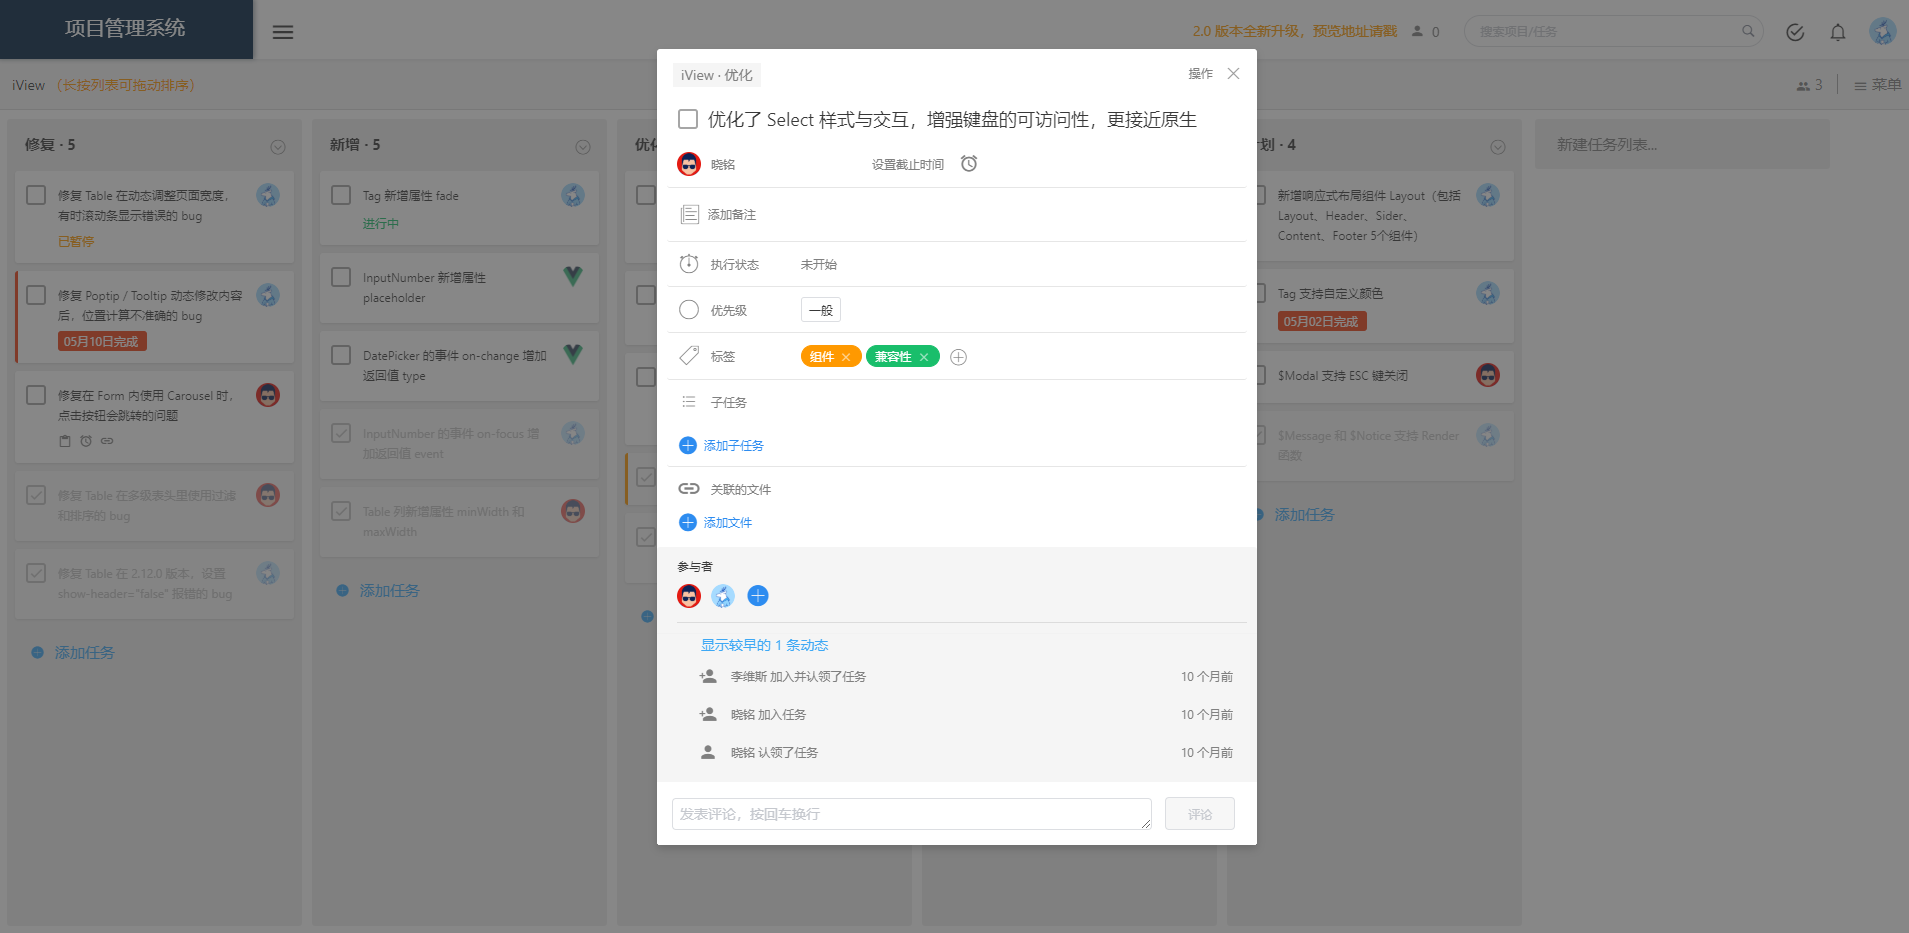This screenshot has height=933, width=1909.
Task: Click the search magnifier icon
Action: pyautogui.click(x=1748, y=31)
